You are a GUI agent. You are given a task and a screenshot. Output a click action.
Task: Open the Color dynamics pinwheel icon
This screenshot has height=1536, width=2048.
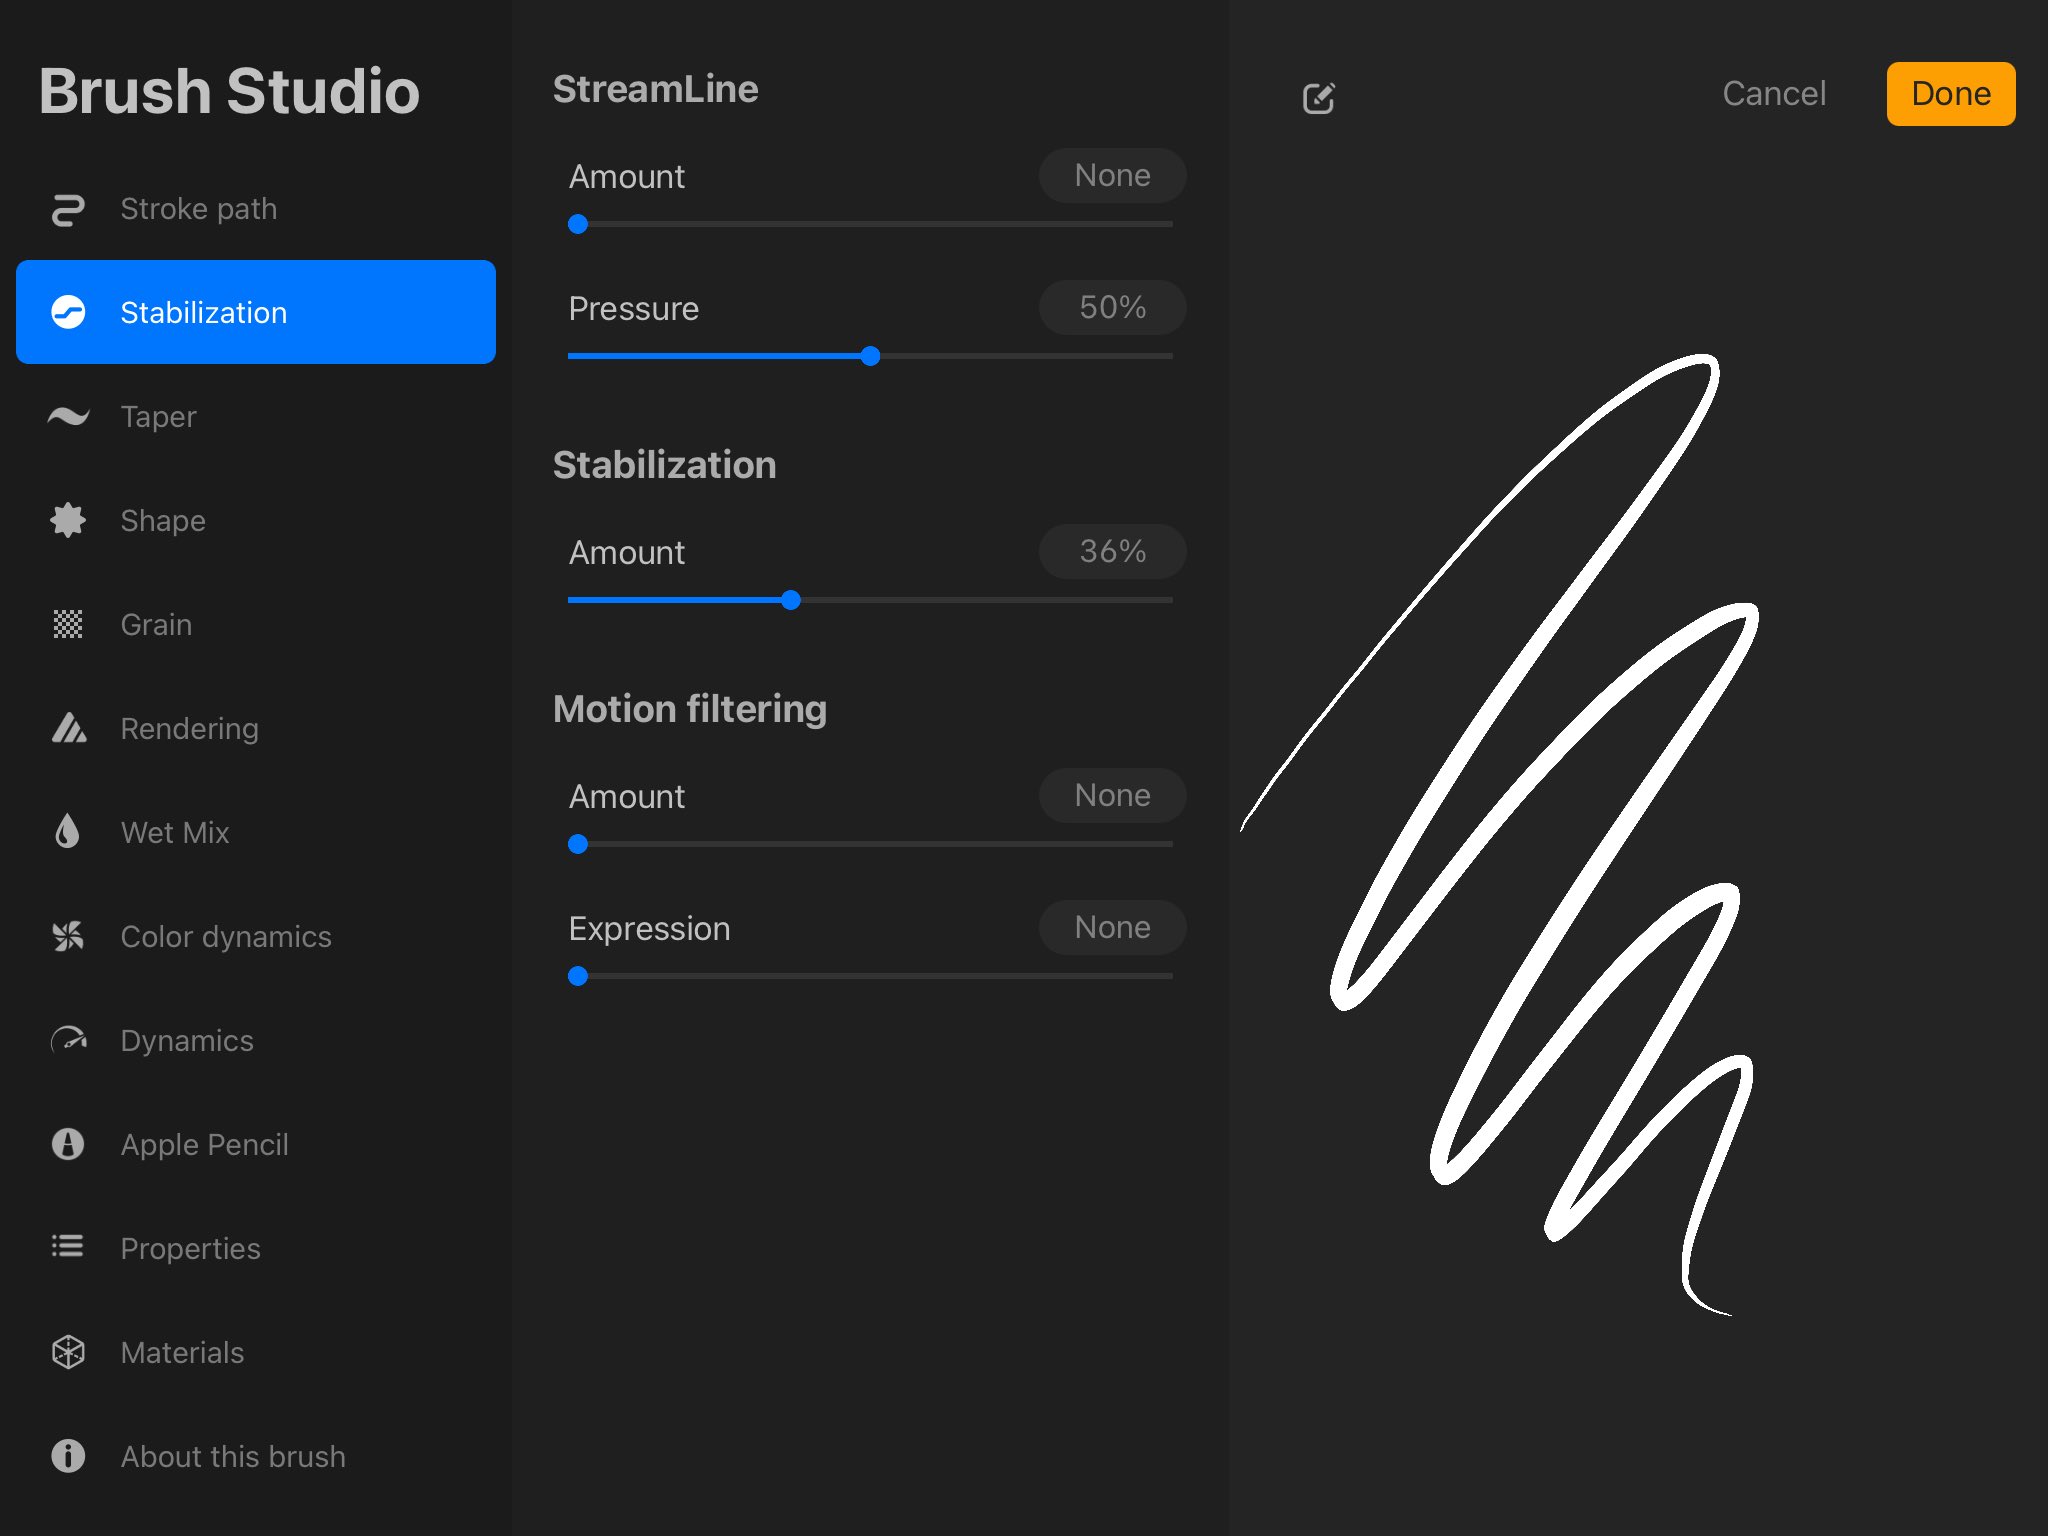click(68, 936)
